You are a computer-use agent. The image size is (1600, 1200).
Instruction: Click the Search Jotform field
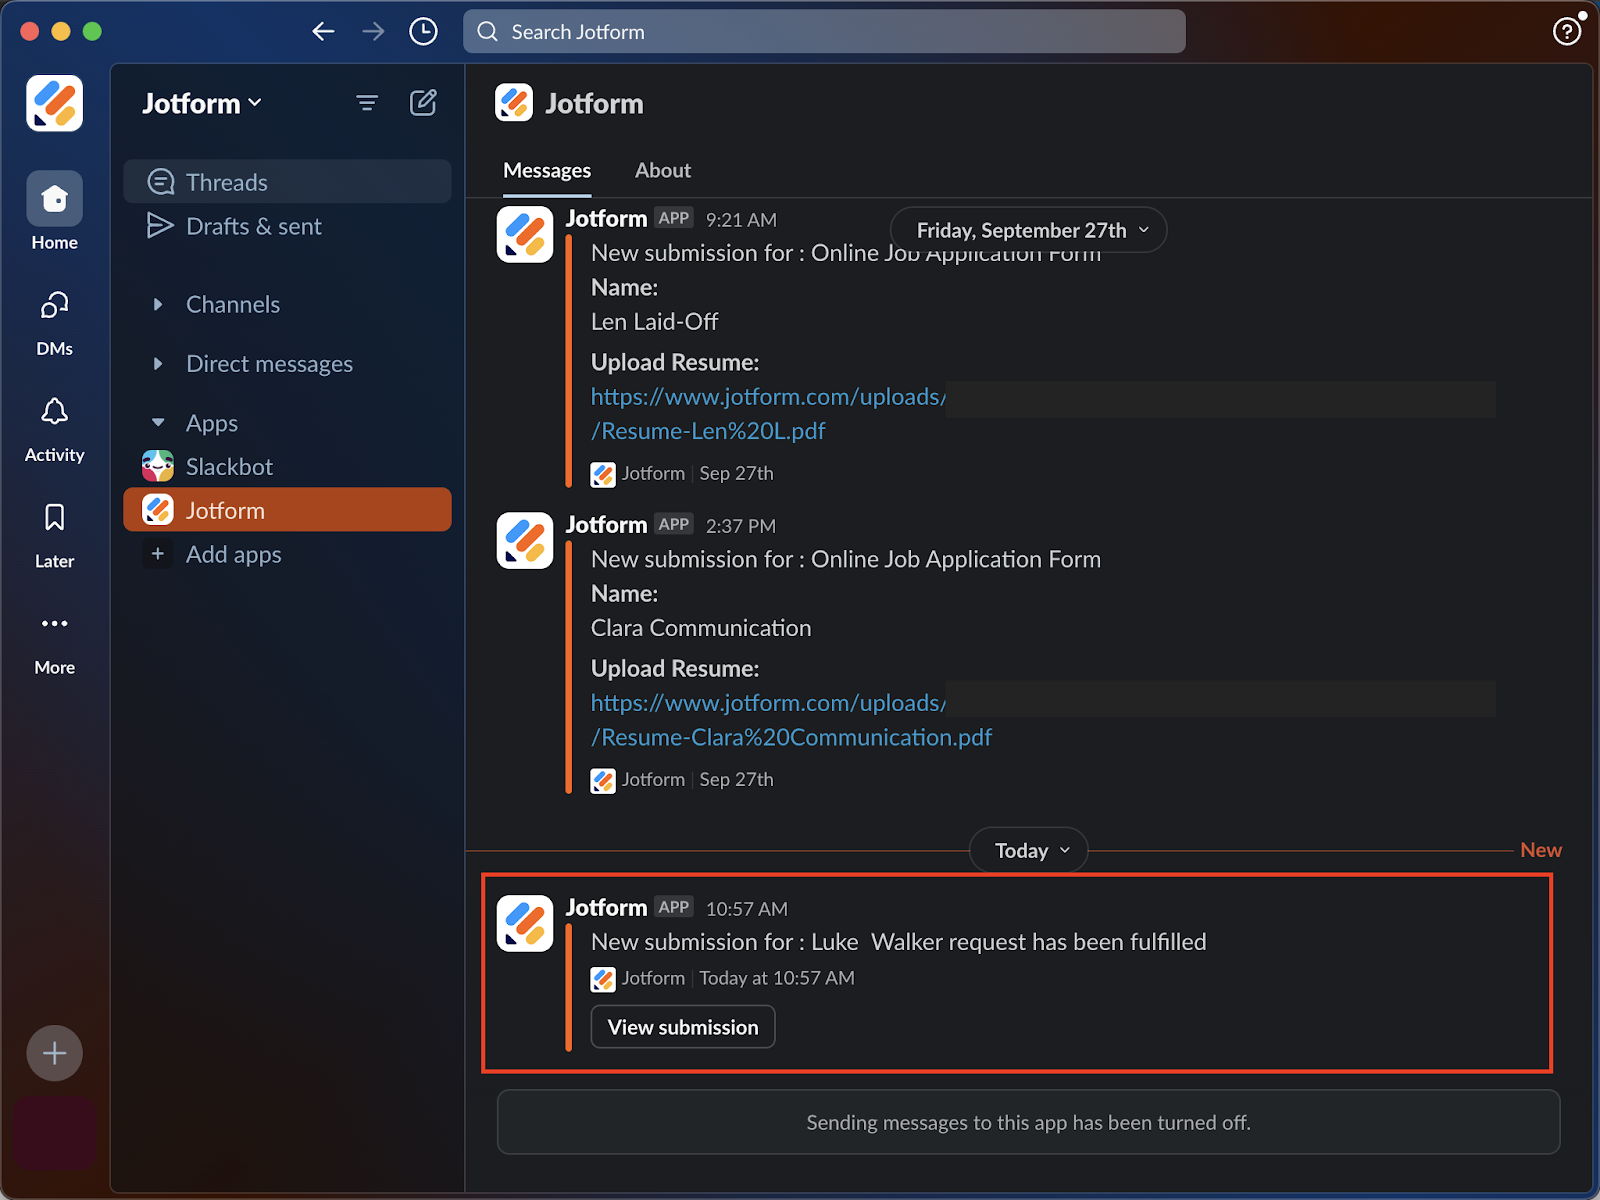(x=824, y=32)
